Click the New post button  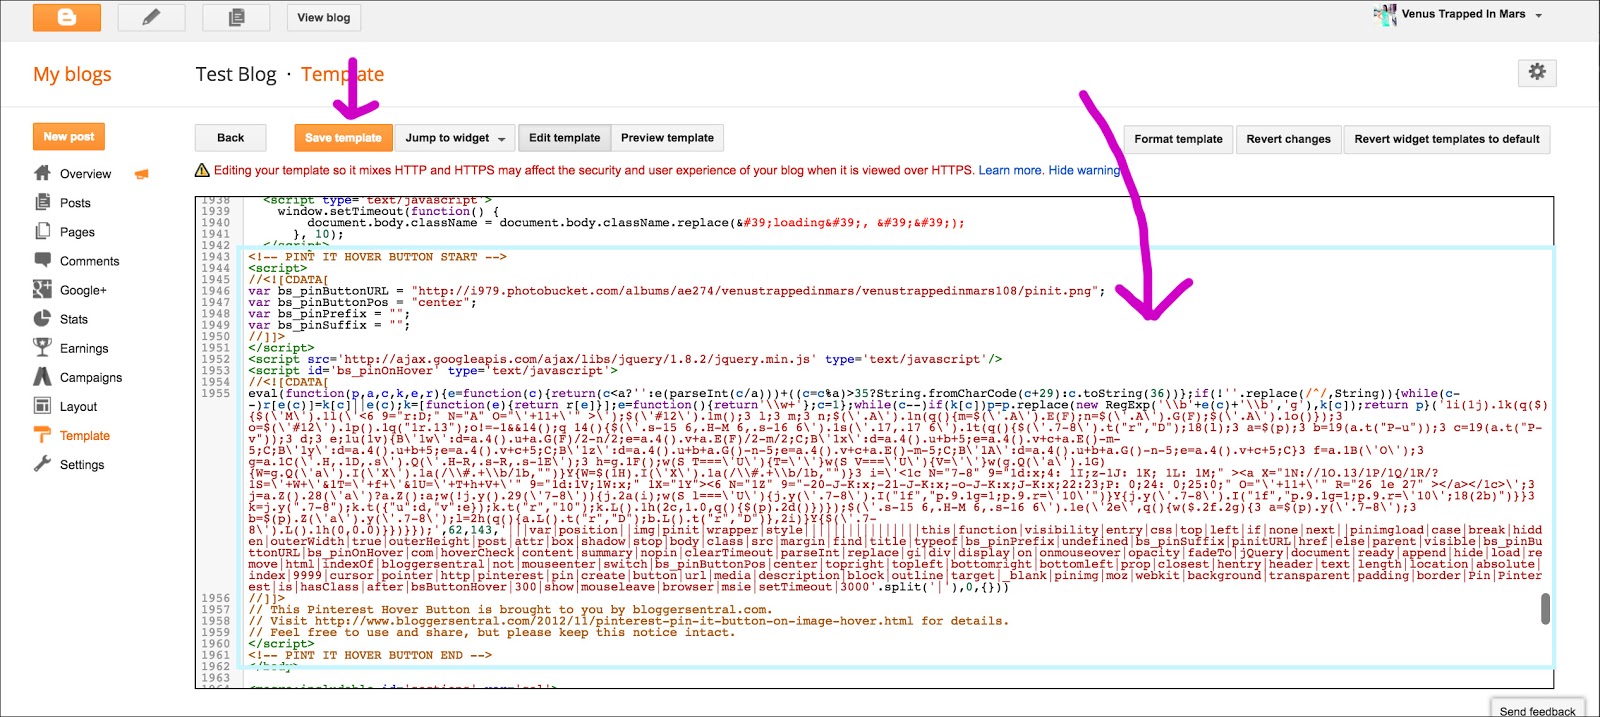click(69, 137)
